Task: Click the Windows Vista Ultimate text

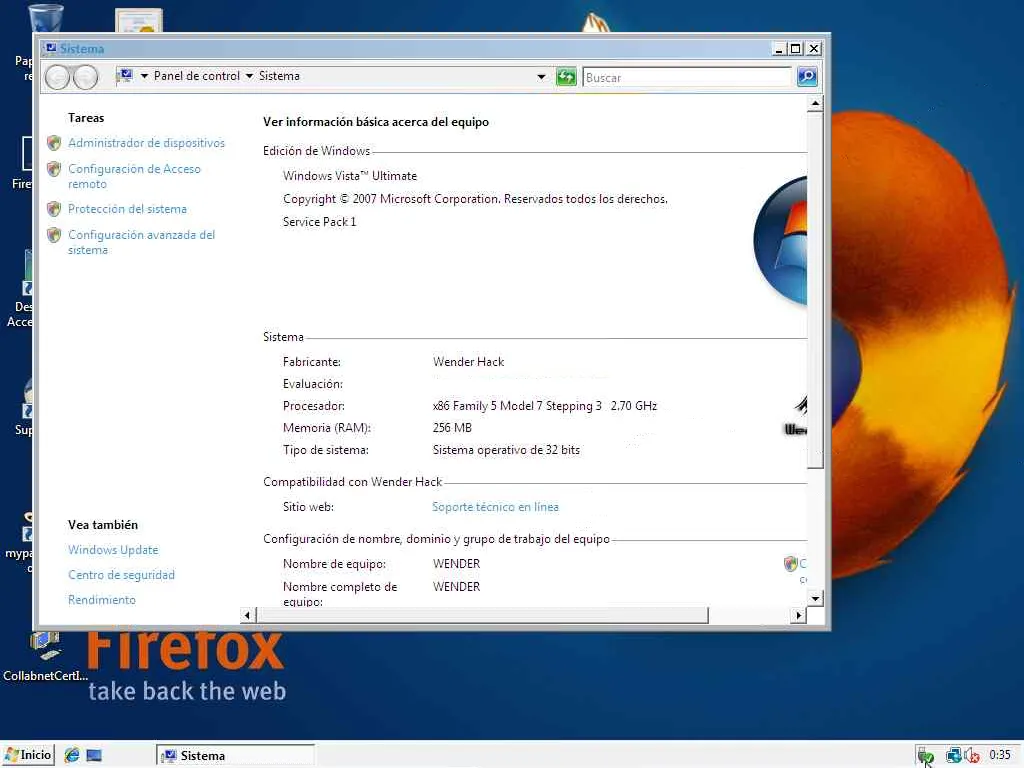Action: tap(349, 176)
